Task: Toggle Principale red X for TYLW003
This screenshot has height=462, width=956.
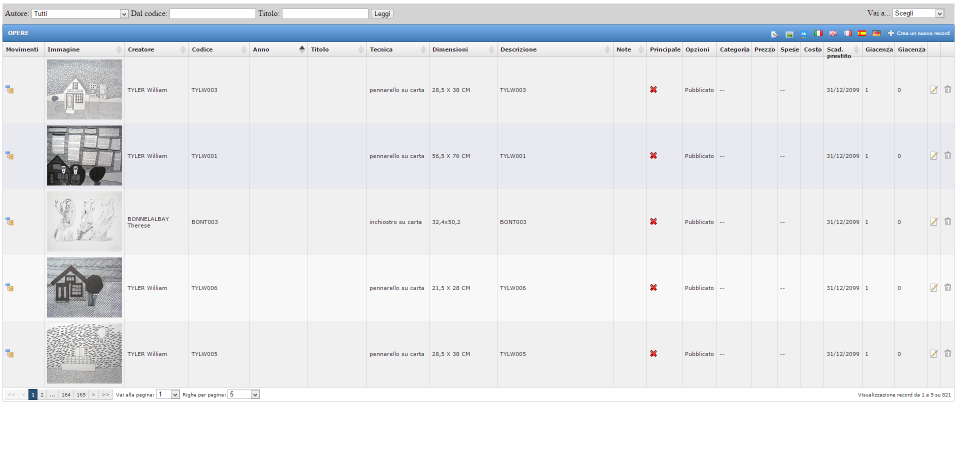Action: [x=653, y=90]
